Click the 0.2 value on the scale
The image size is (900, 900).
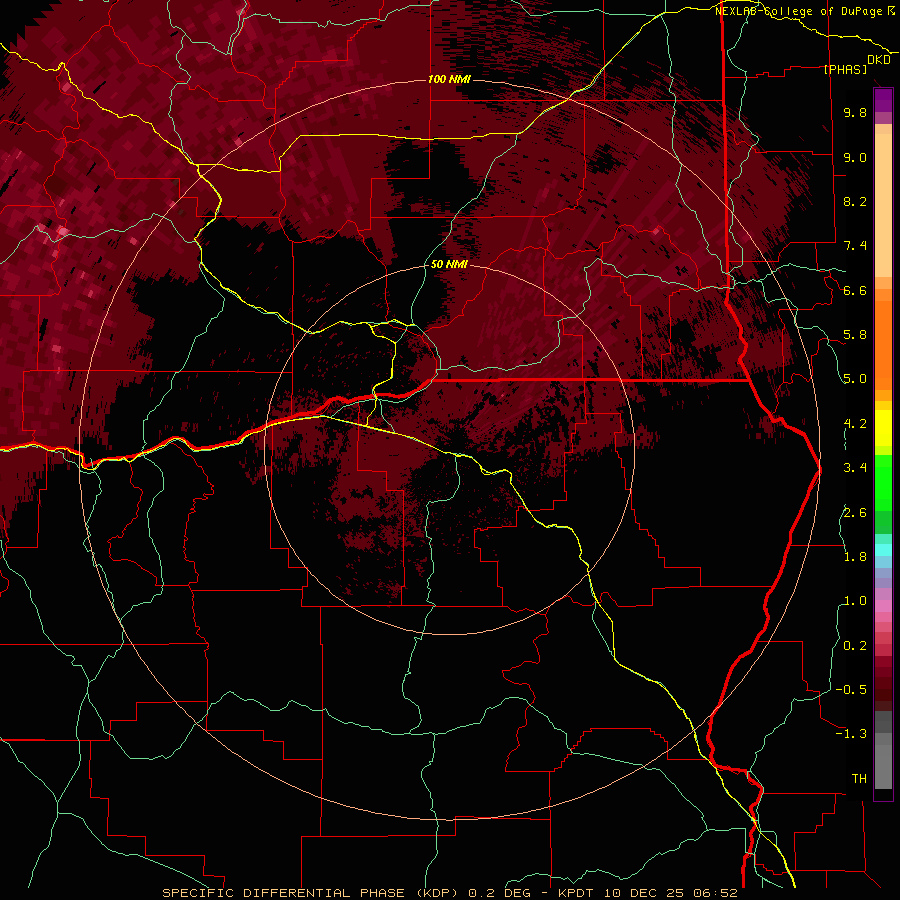tap(855, 646)
